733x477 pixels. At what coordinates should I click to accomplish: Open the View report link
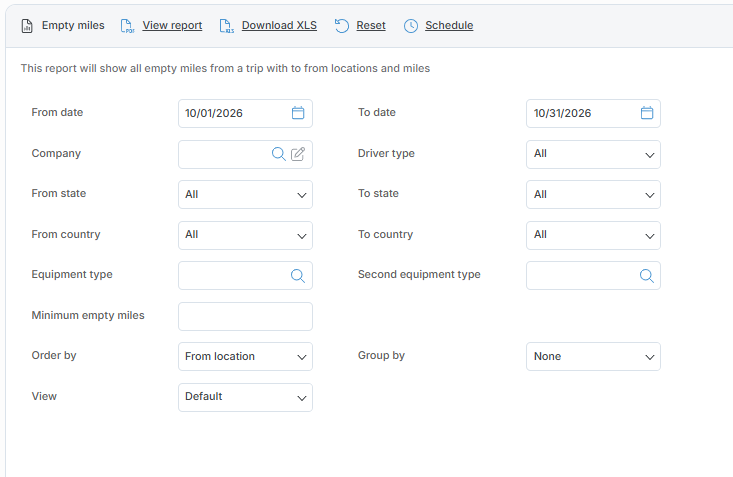coord(172,25)
